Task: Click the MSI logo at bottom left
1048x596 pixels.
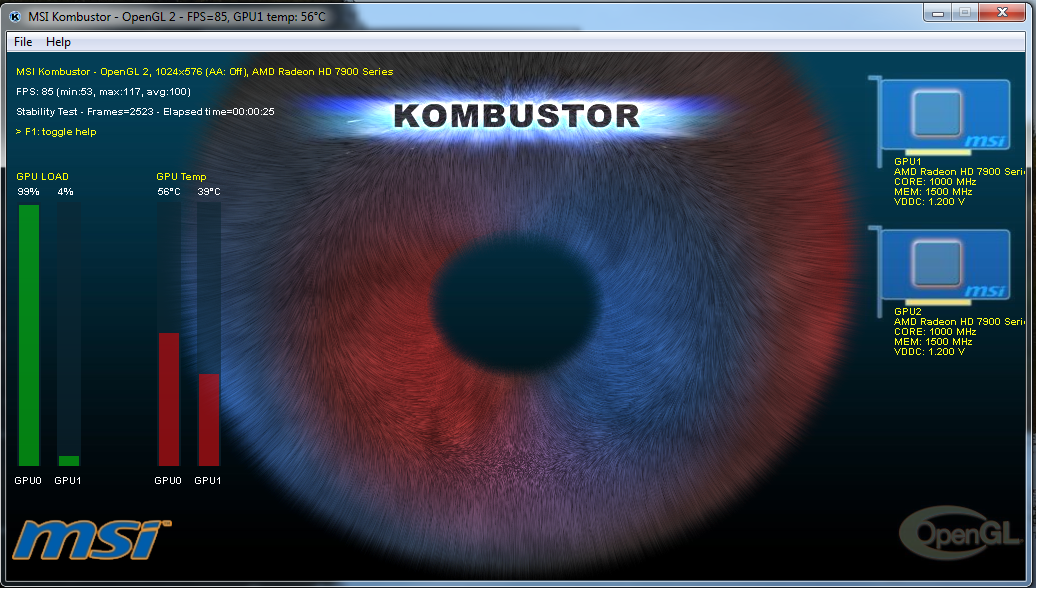Action: [x=92, y=540]
